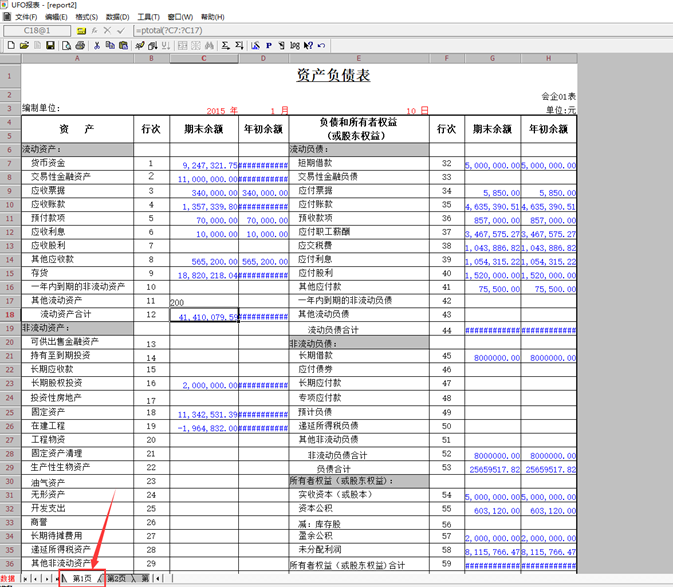This screenshot has height=587, width=673.
Task: Toggle the red 数据 mode button
Action: (8, 578)
